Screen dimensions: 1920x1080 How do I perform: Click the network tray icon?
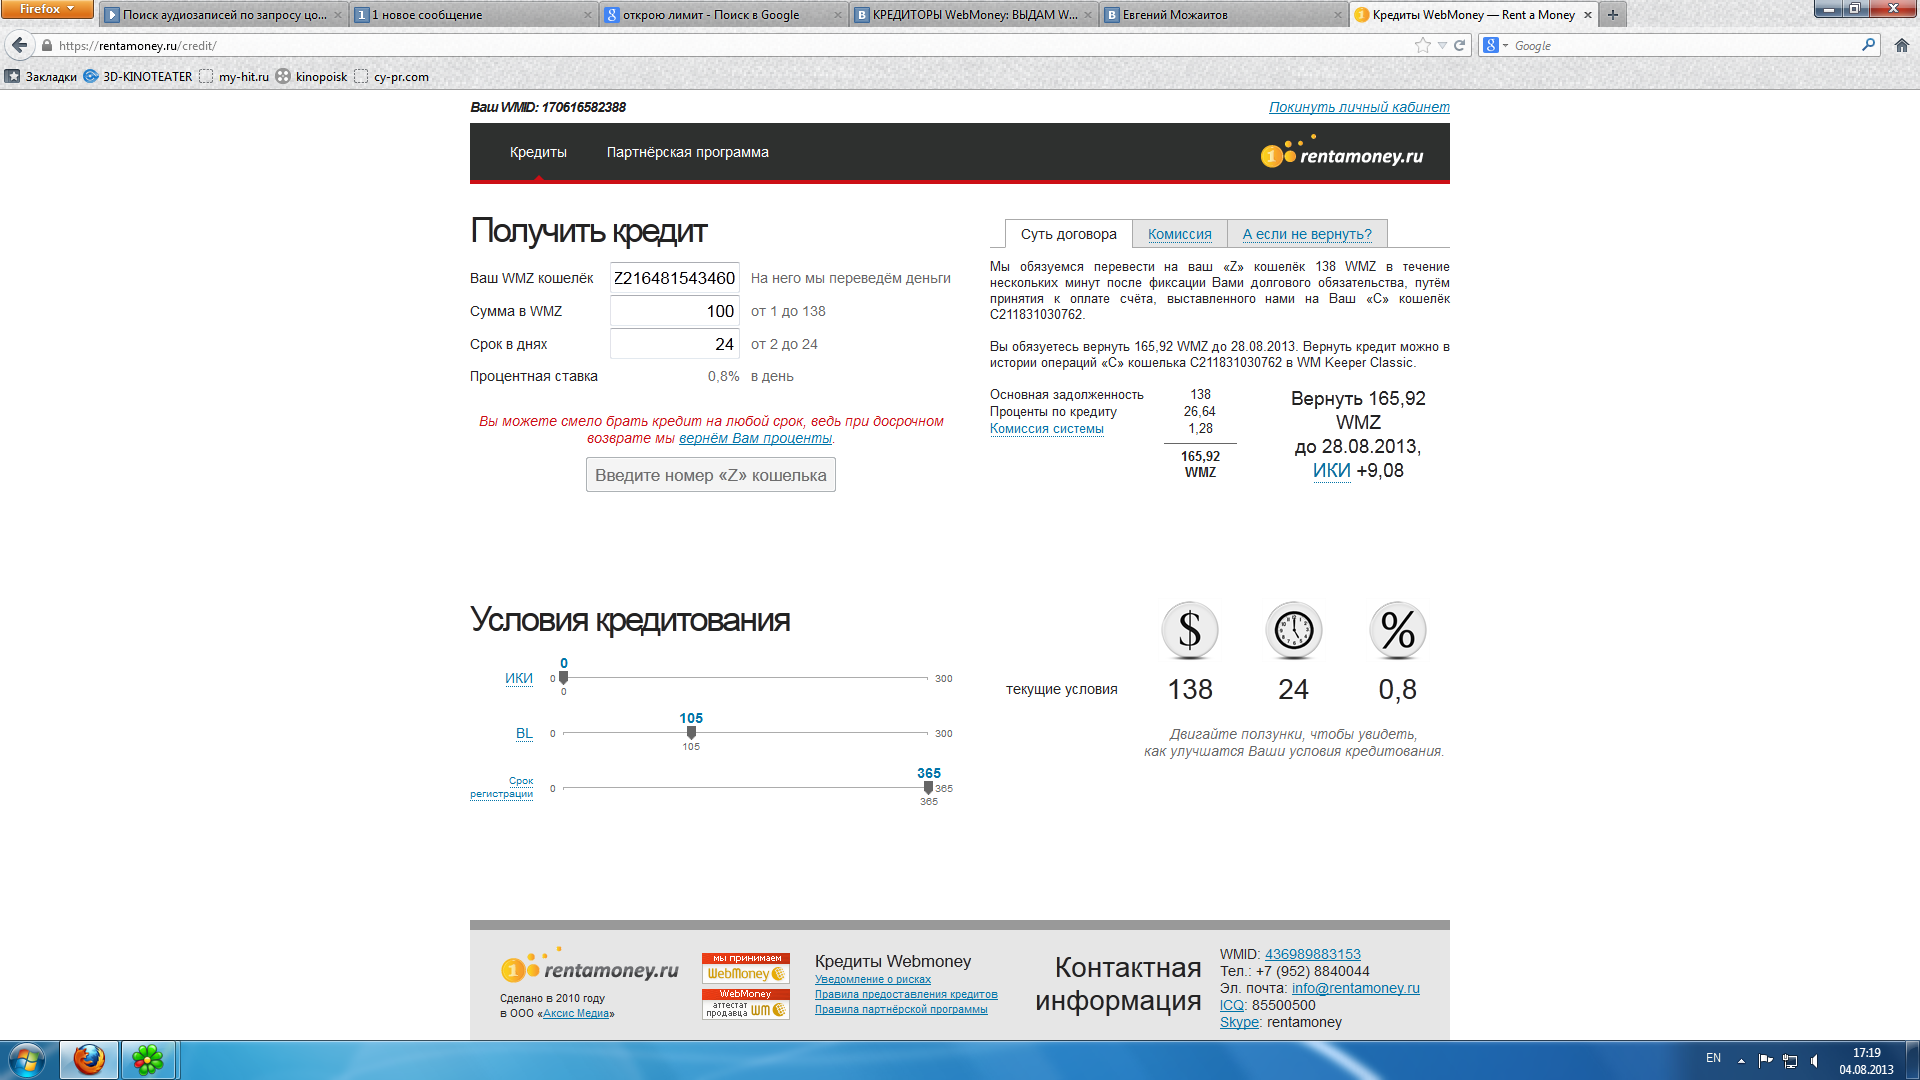click(x=1790, y=1061)
